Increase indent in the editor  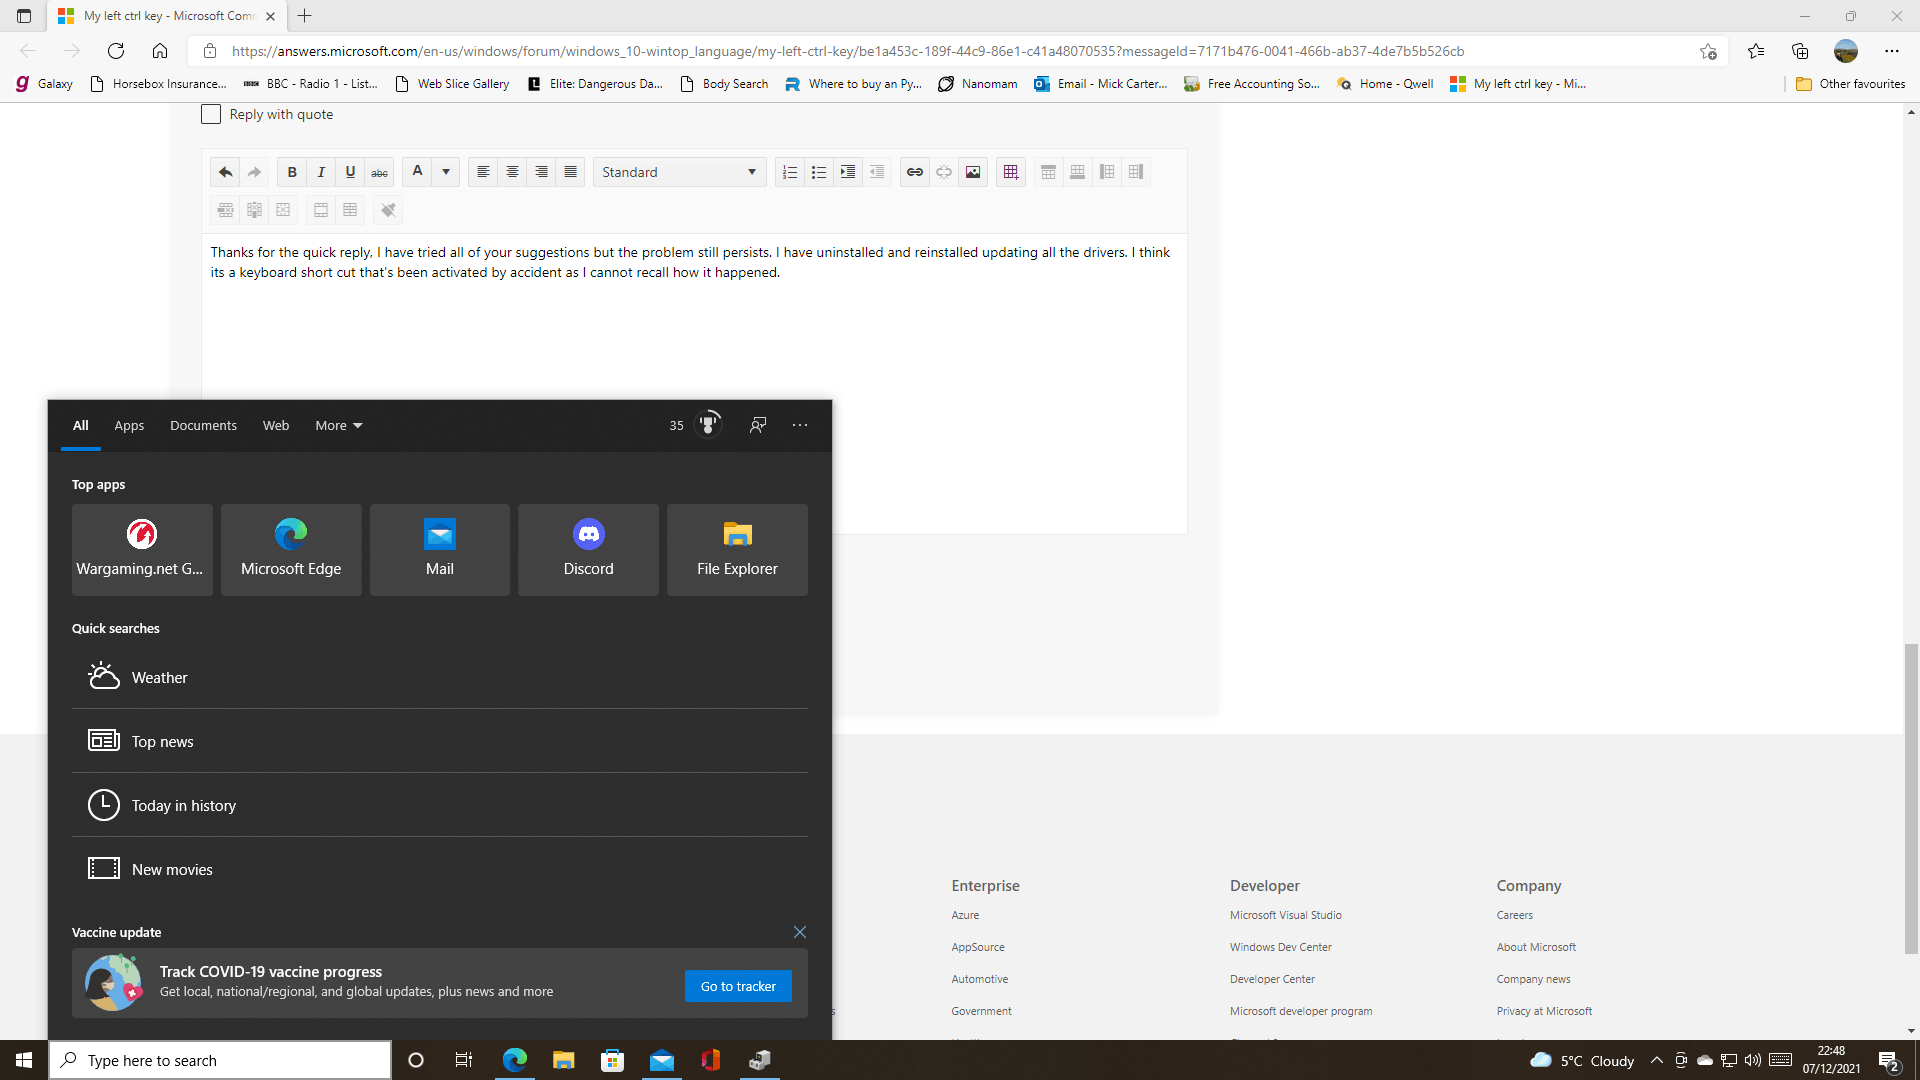point(848,172)
